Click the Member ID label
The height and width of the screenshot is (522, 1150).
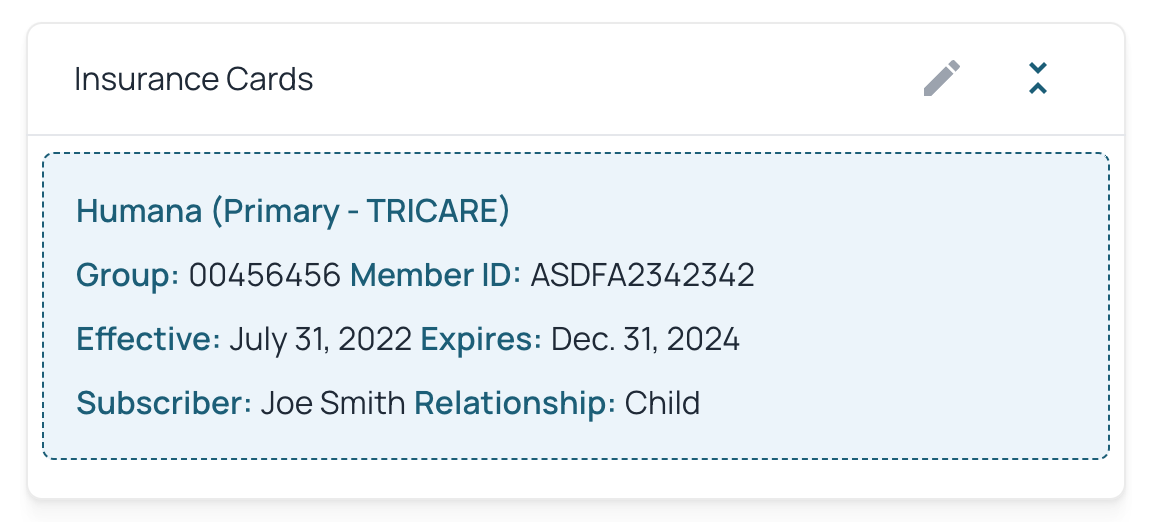436,276
